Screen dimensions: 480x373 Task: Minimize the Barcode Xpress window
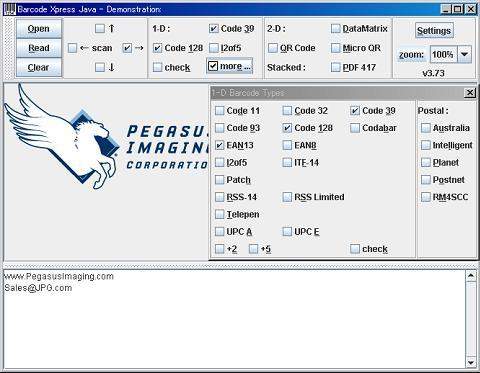tap(446, 9)
